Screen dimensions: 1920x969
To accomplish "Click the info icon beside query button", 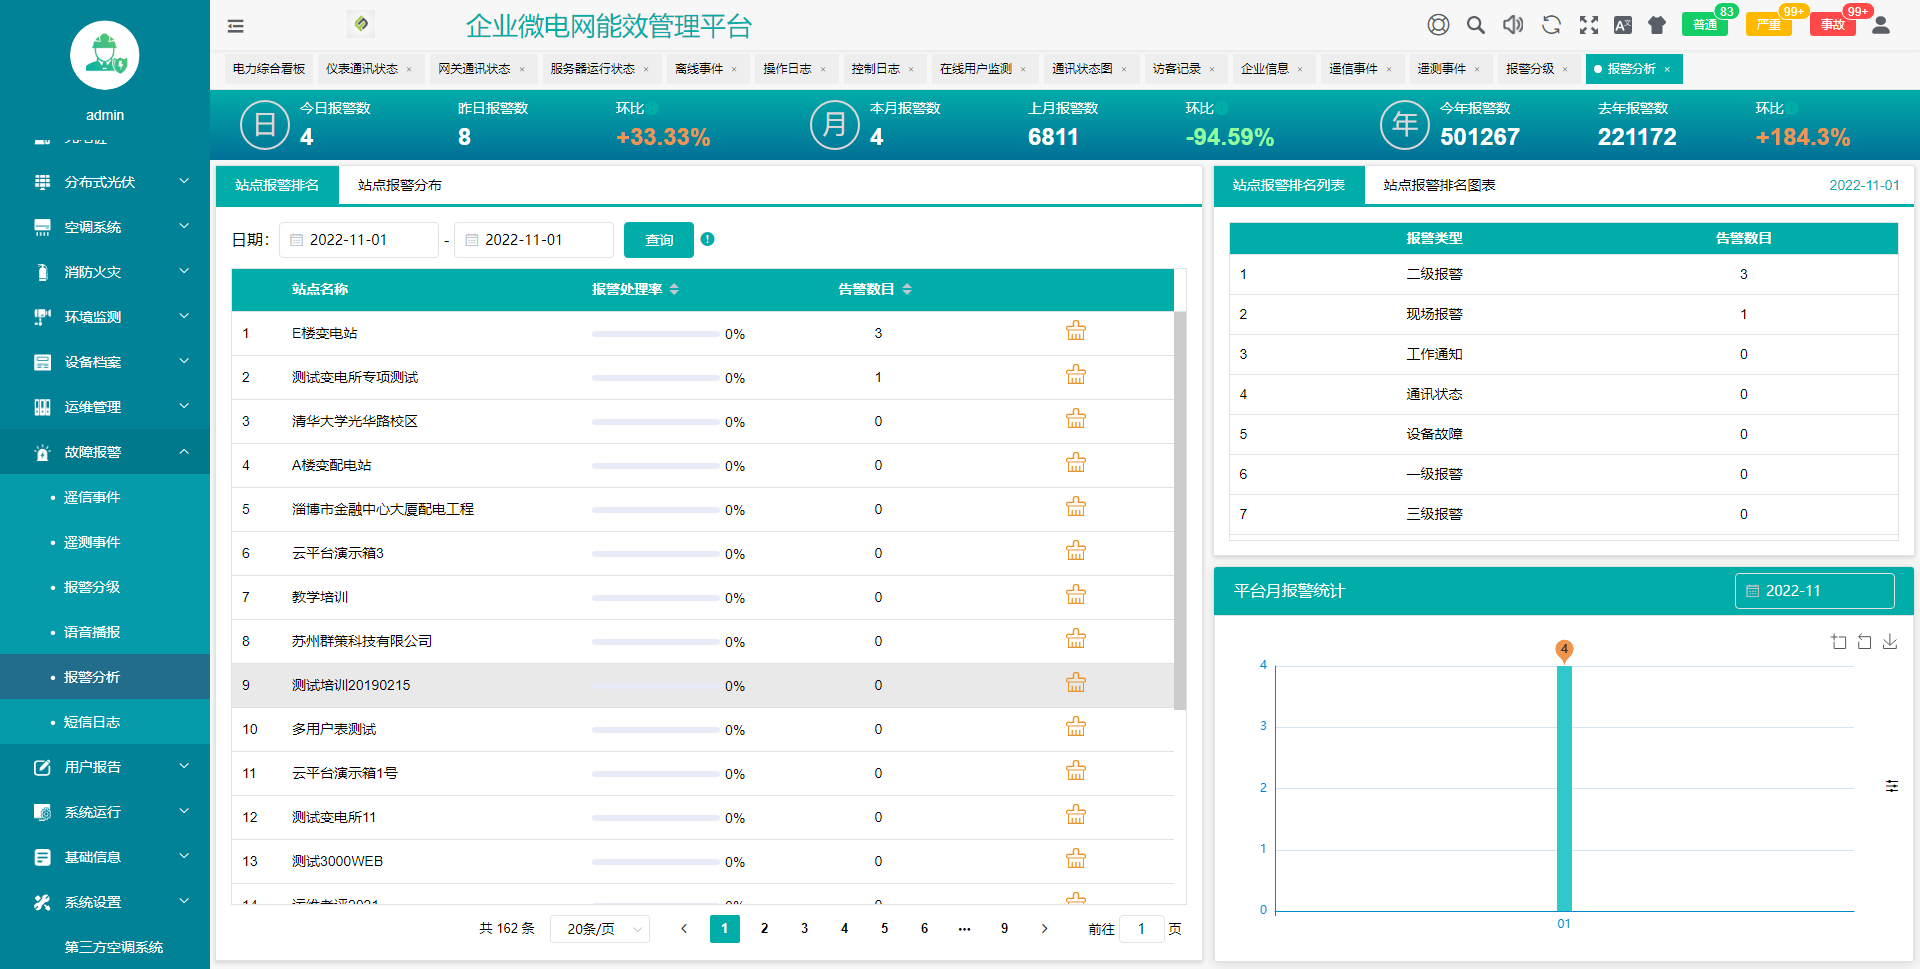I will click(x=707, y=239).
